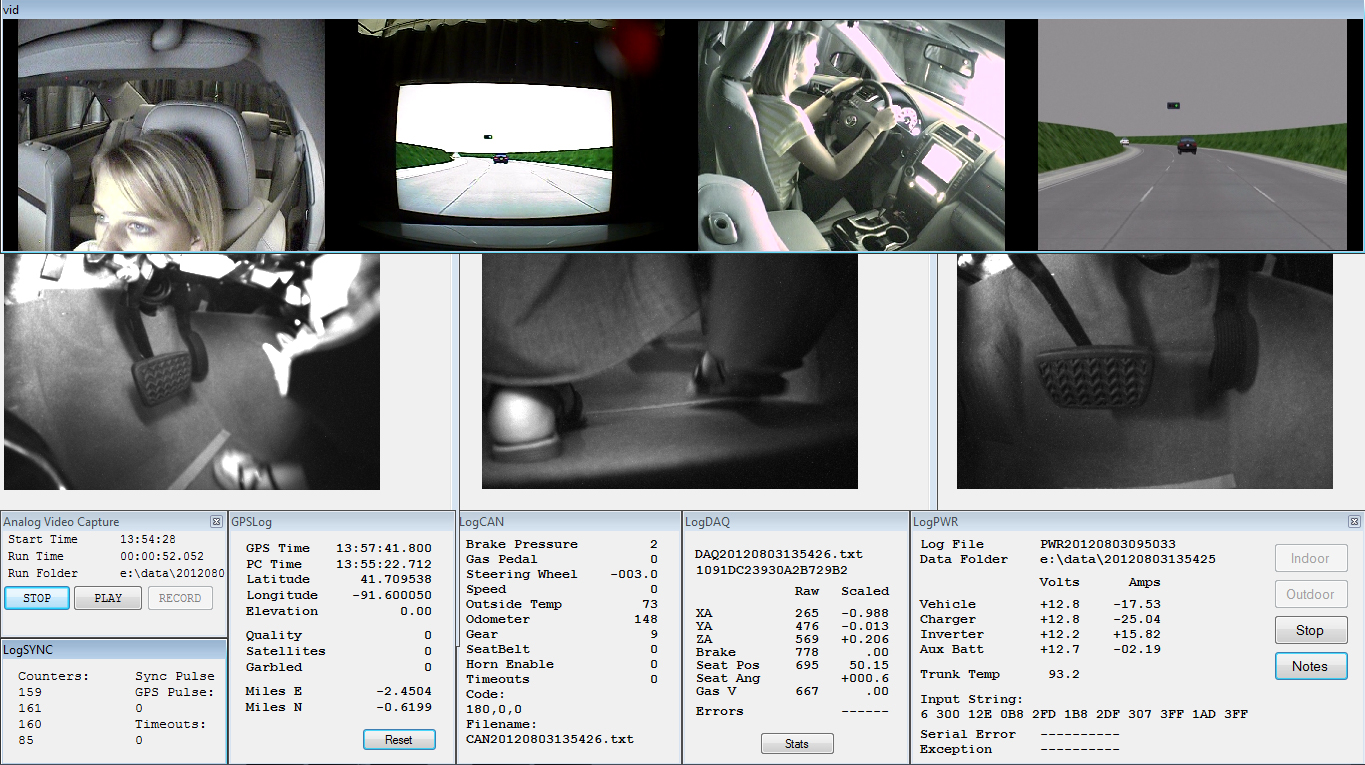Close the LogPWR panel
Viewport: 1365px width, 765px height.
click(1354, 522)
